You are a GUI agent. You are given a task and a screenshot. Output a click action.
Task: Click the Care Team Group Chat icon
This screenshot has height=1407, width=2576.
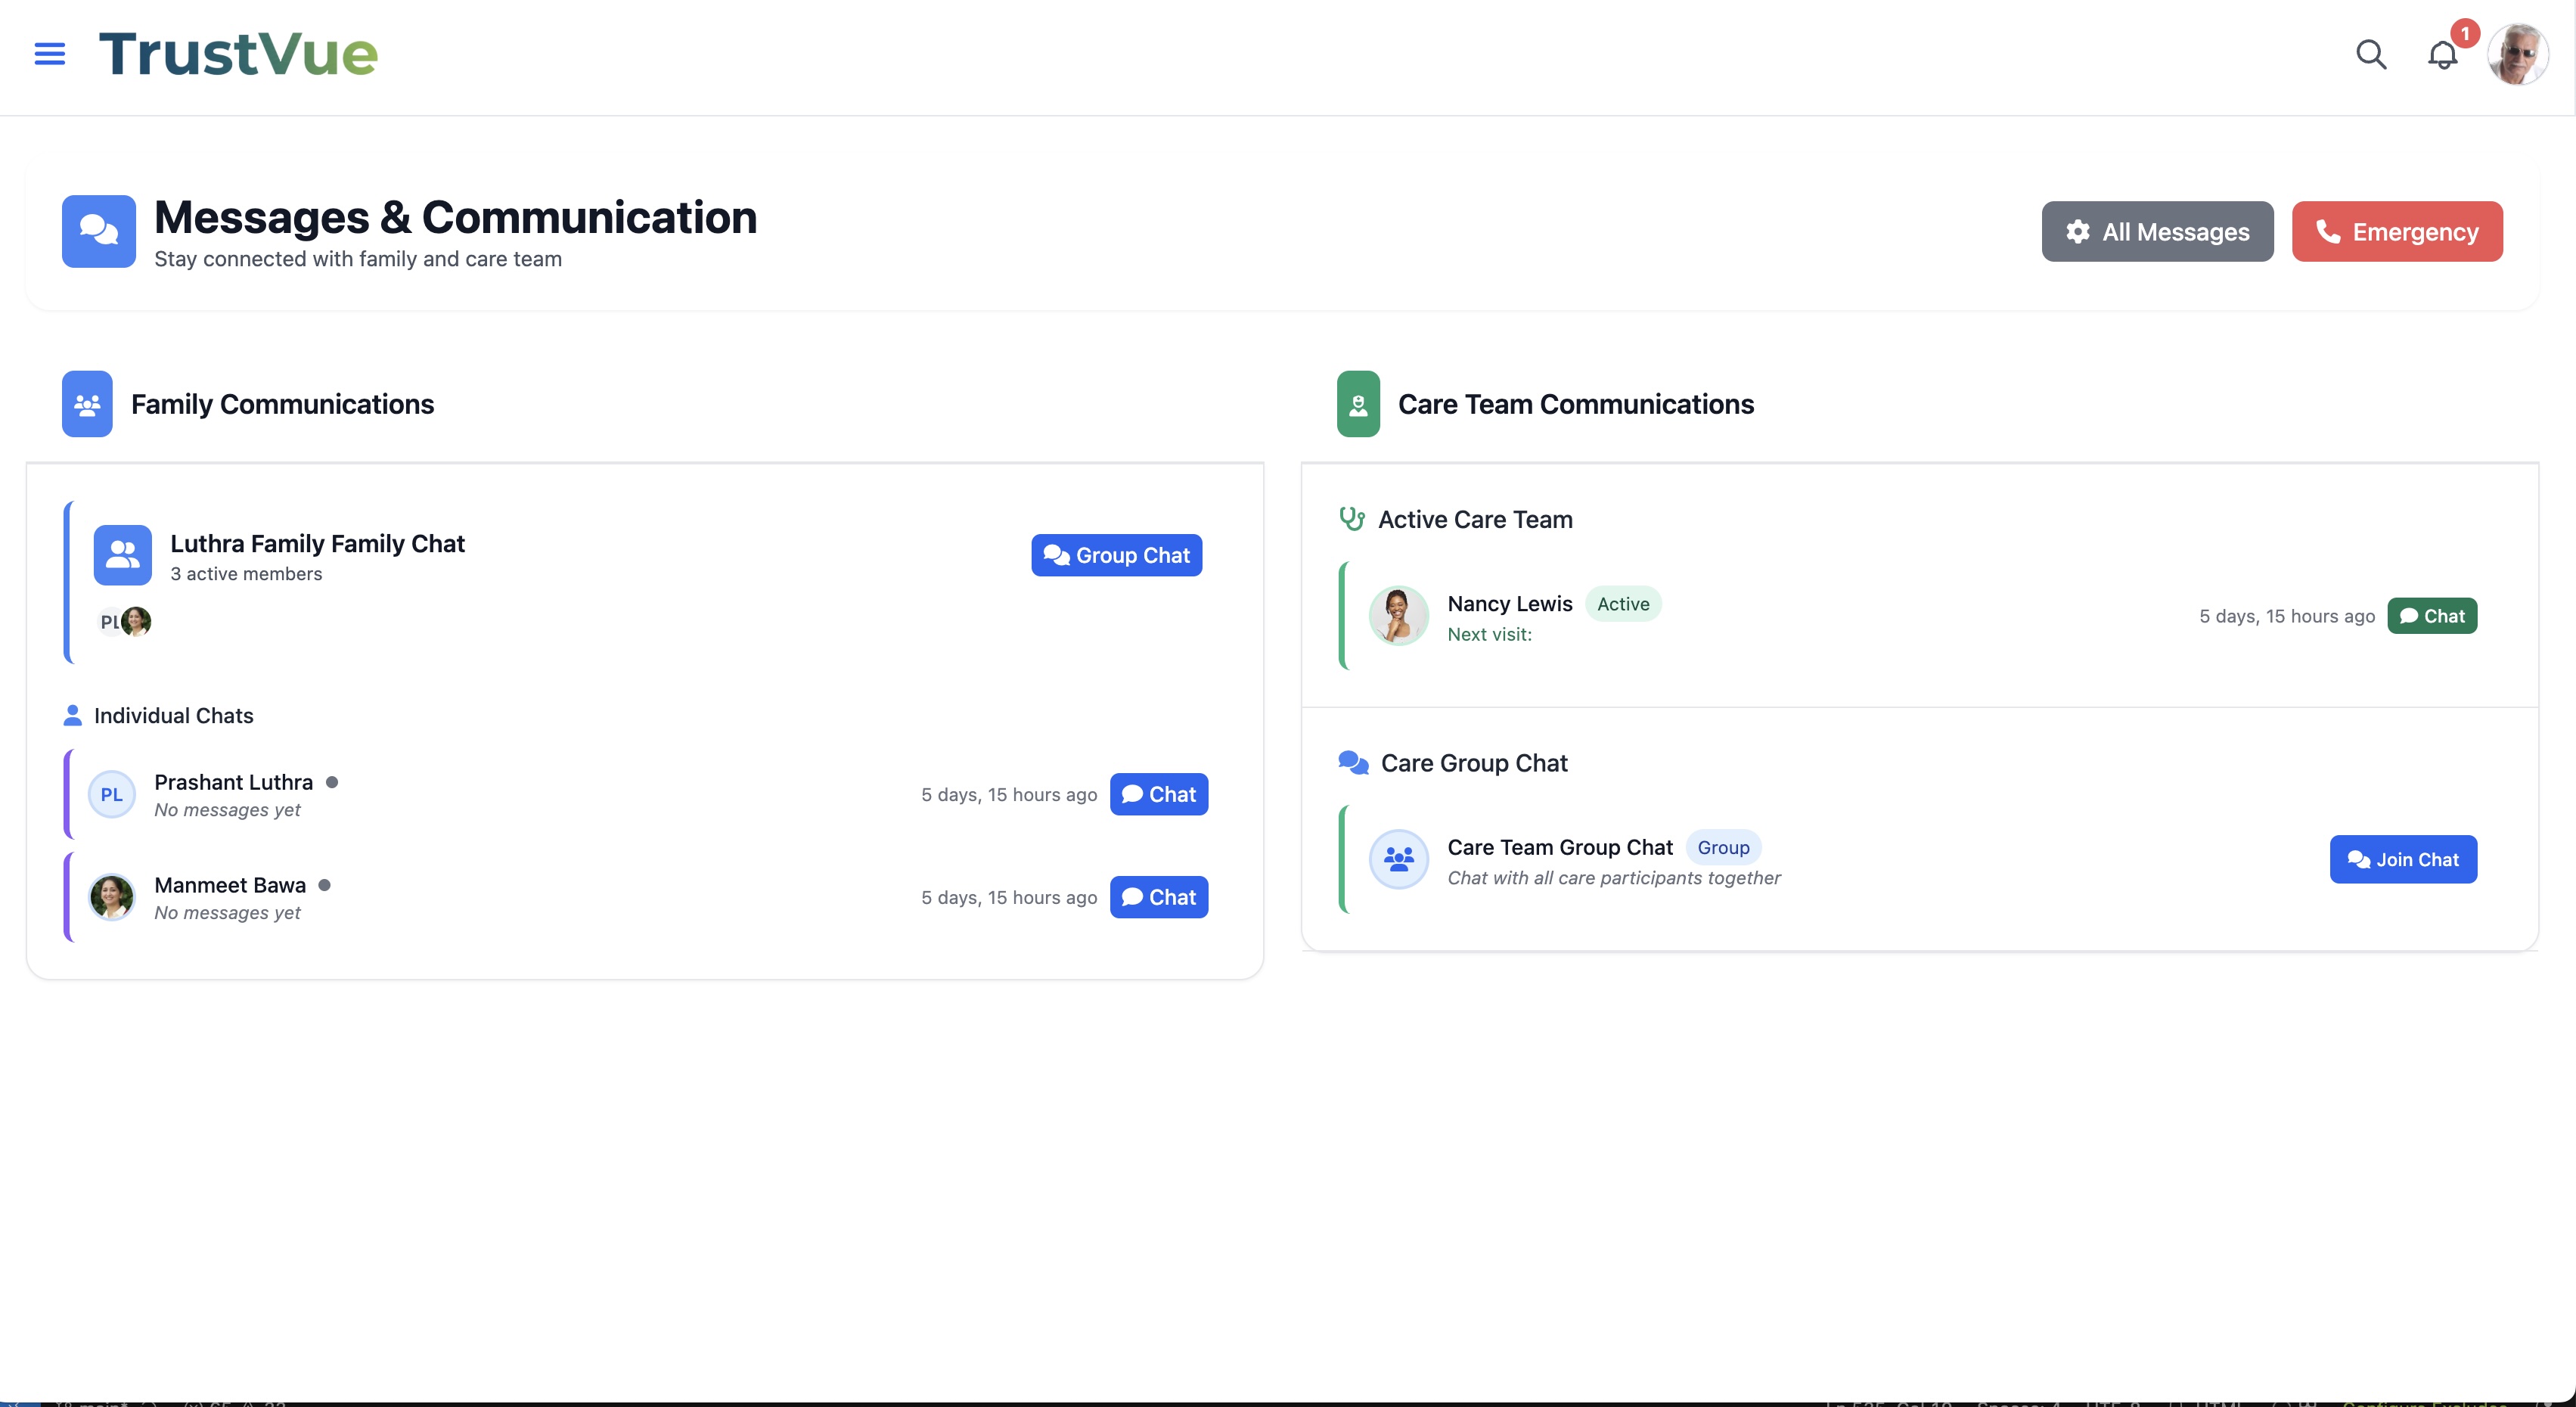1398,859
